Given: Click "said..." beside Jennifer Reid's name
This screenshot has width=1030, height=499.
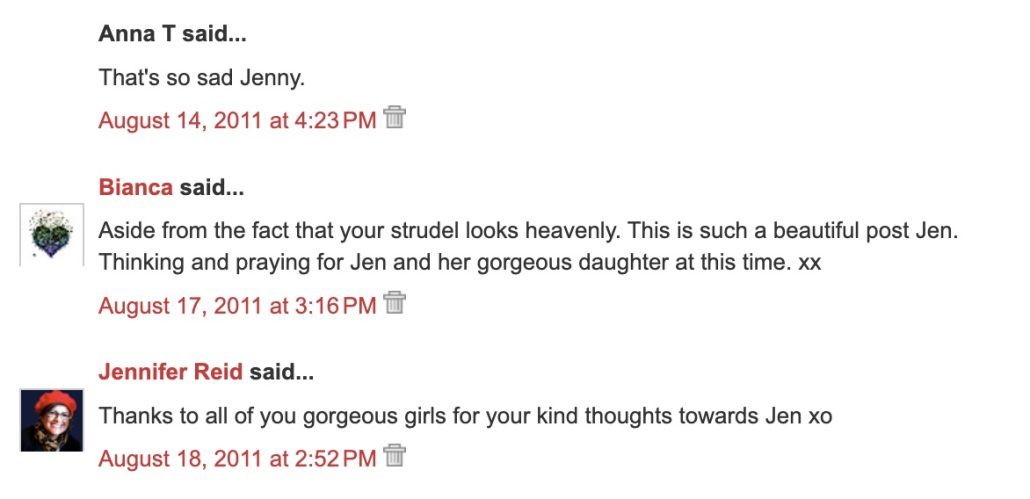Looking at the screenshot, I should (x=281, y=373).
